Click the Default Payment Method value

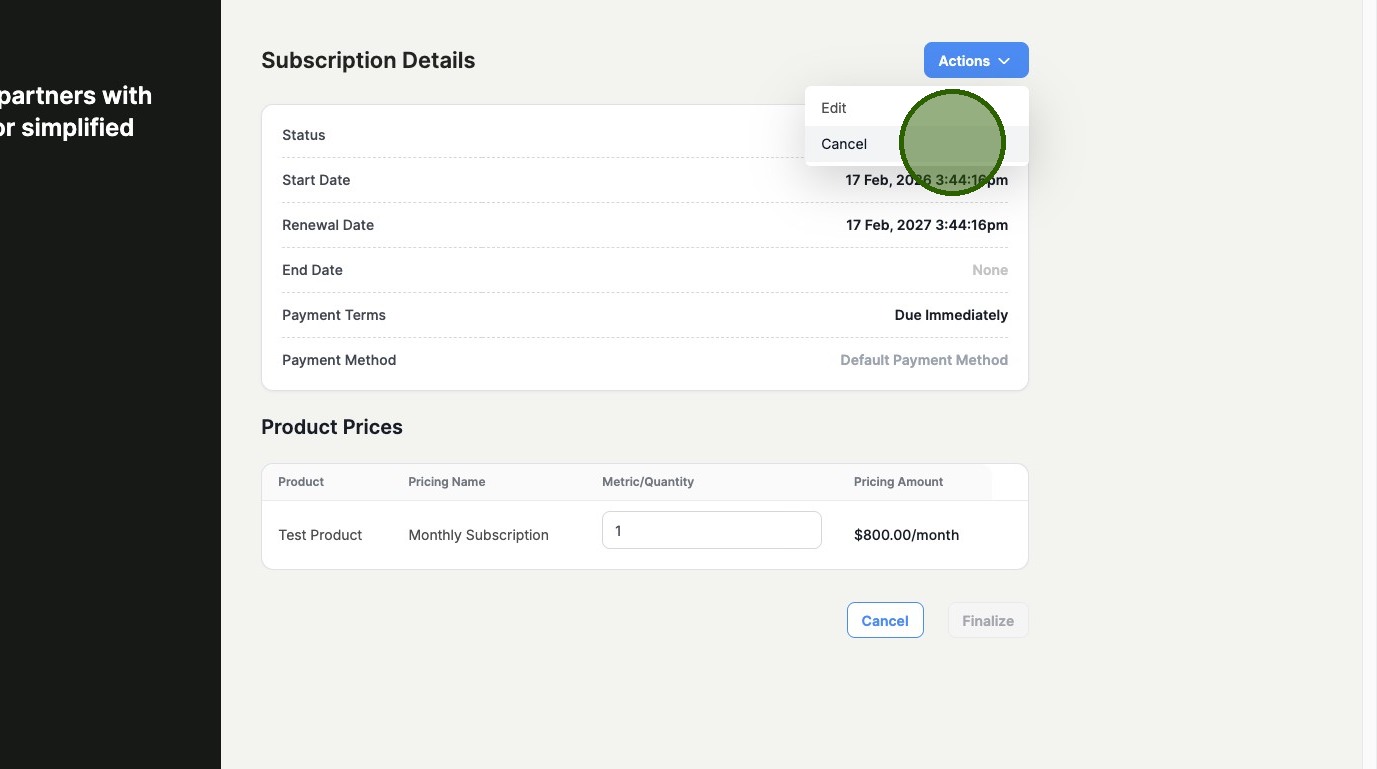coord(923,360)
